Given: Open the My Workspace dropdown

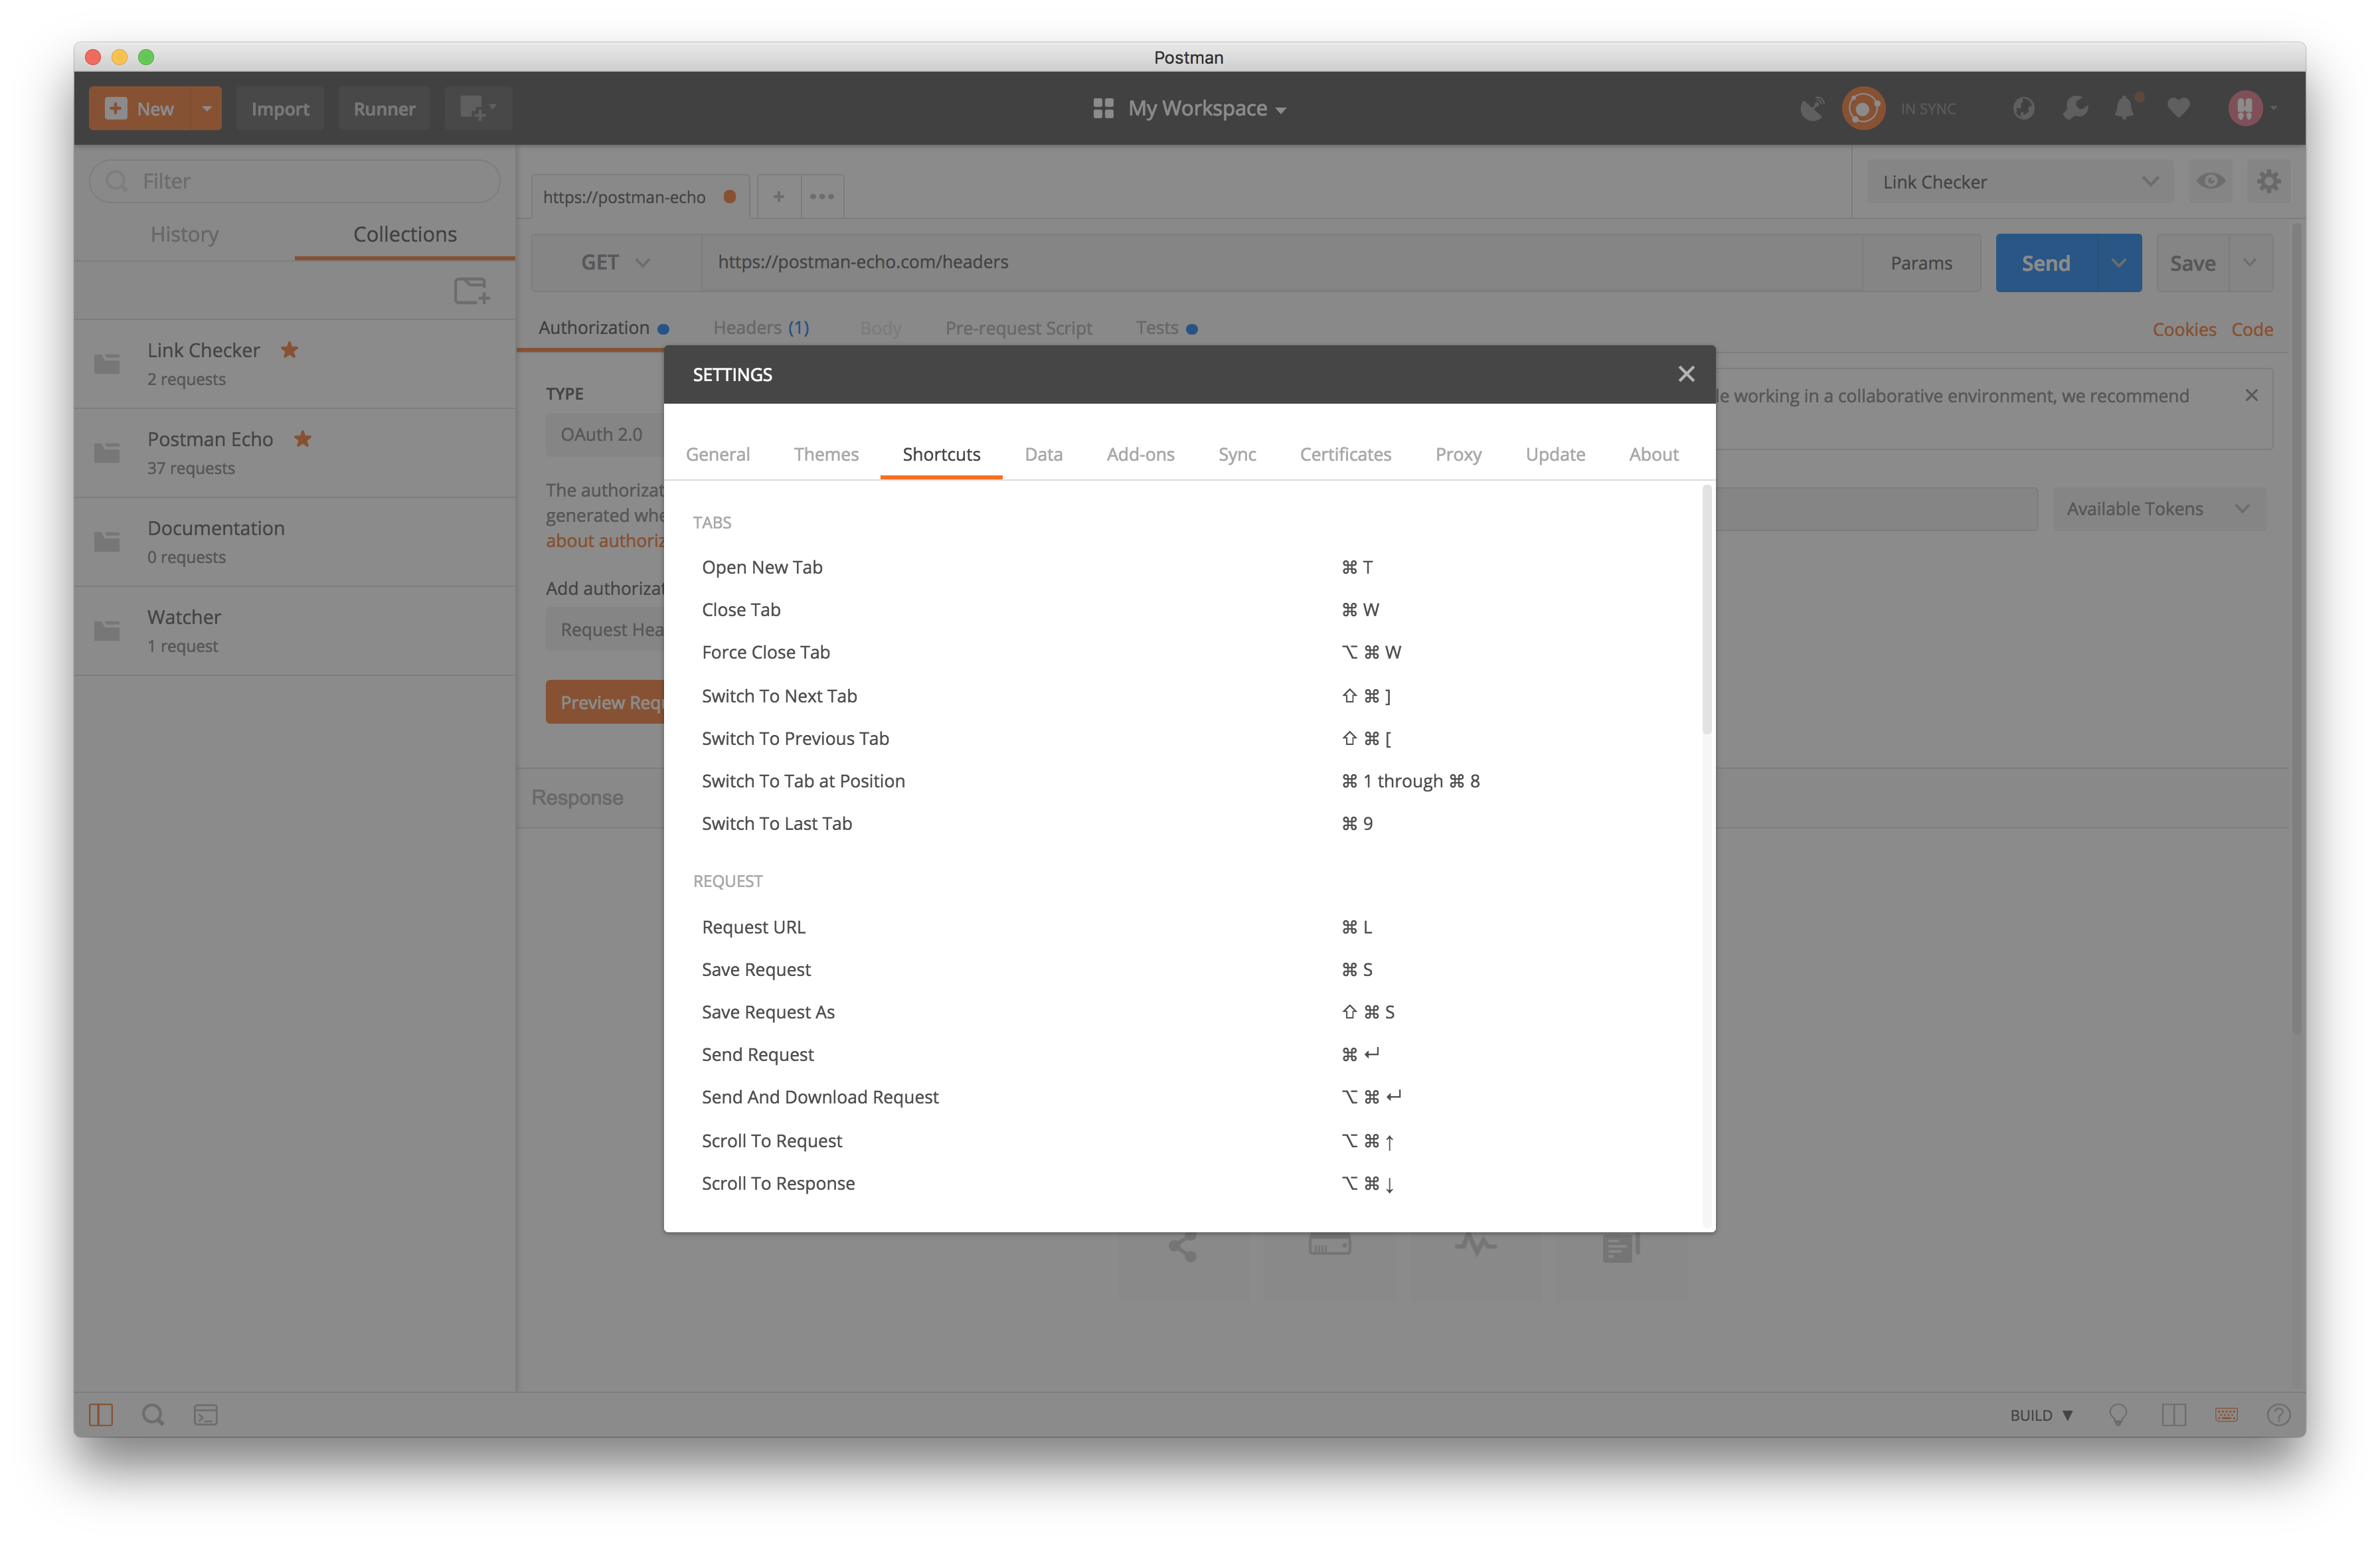Looking at the screenshot, I should pyautogui.click(x=1189, y=108).
